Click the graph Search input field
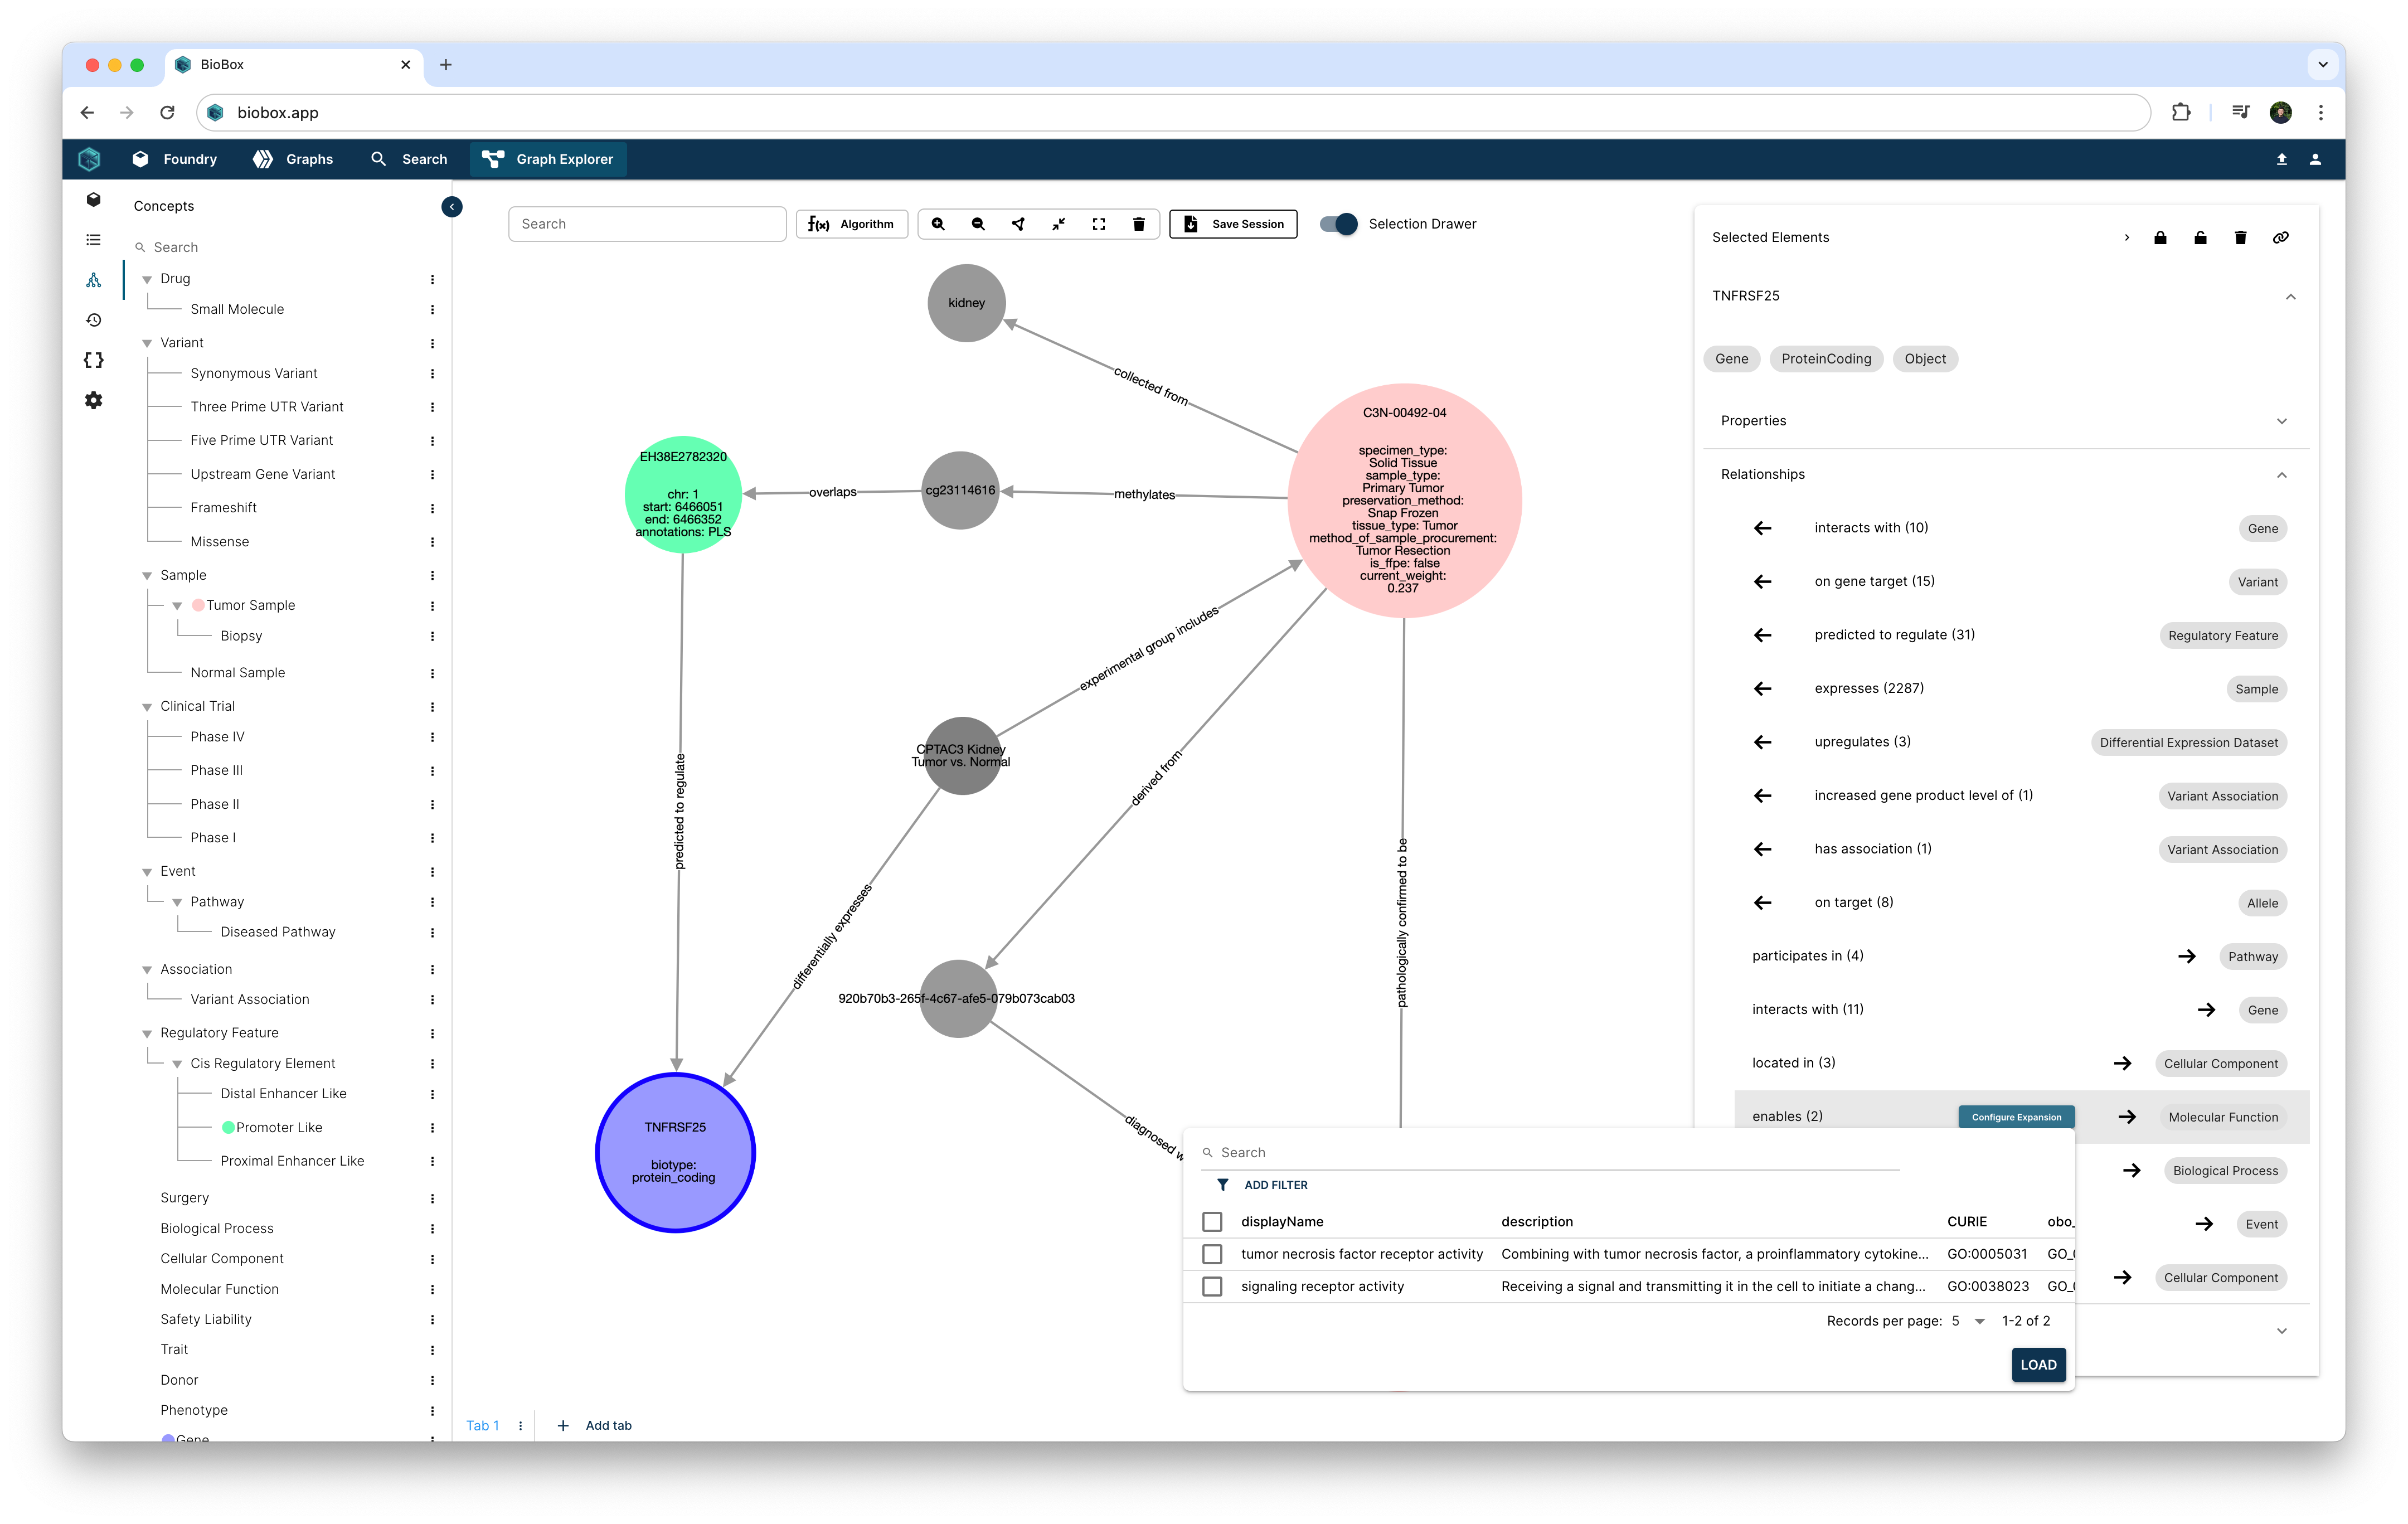This screenshot has width=2408, height=1524. pos(647,224)
